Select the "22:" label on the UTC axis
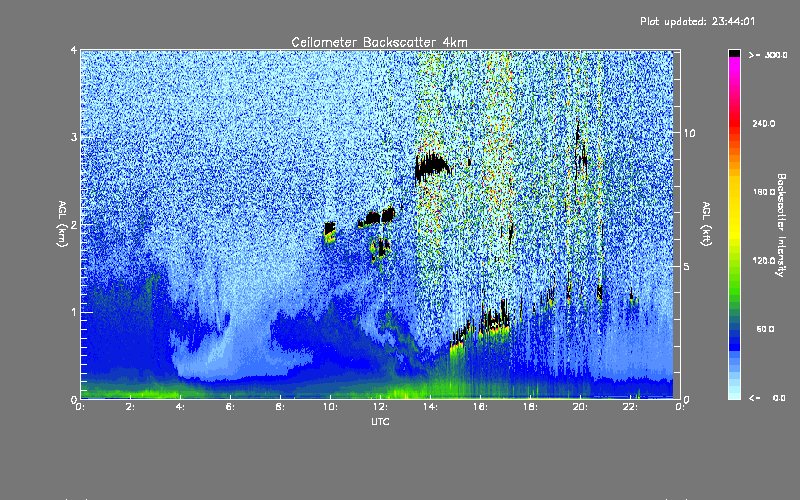This screenshot has height=500, width=800. [630, 407]
